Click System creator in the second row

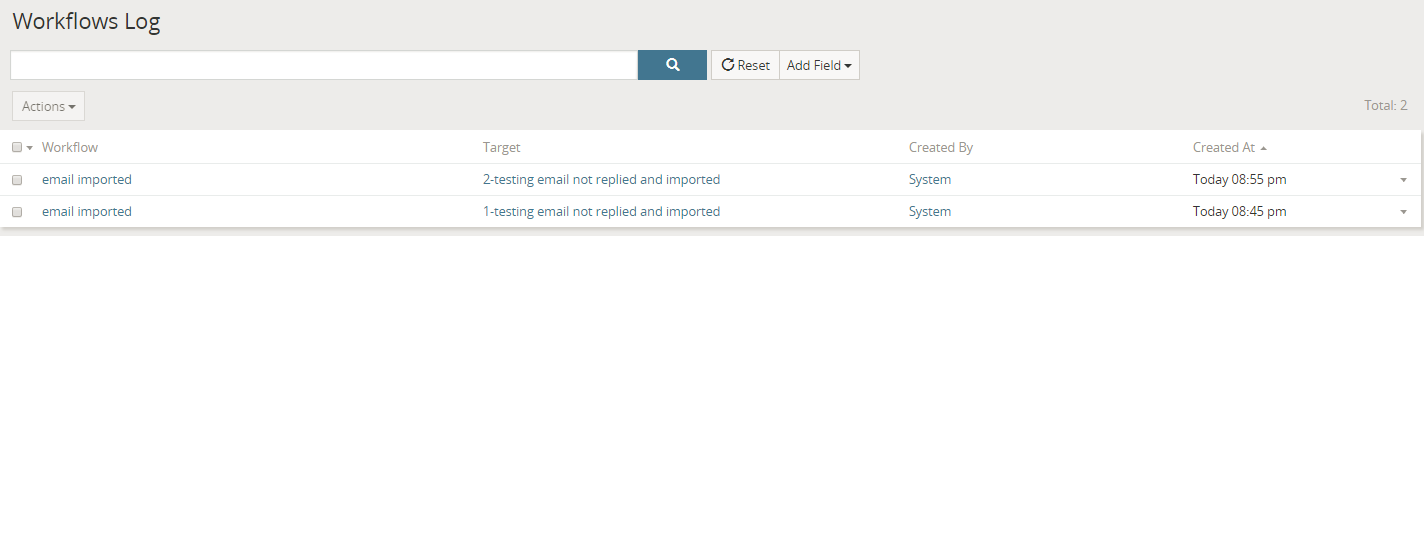930,212
